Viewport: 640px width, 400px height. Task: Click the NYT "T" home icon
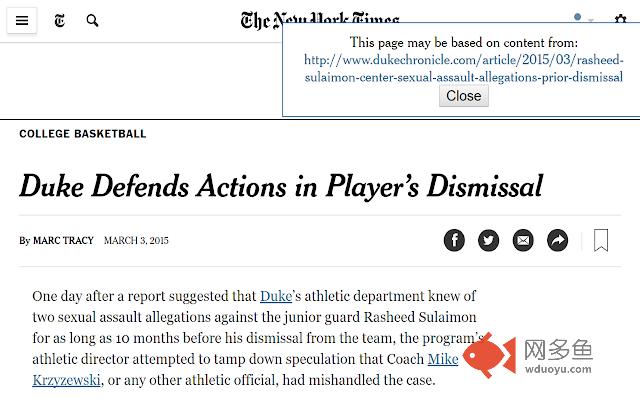(x=60, y=20)
